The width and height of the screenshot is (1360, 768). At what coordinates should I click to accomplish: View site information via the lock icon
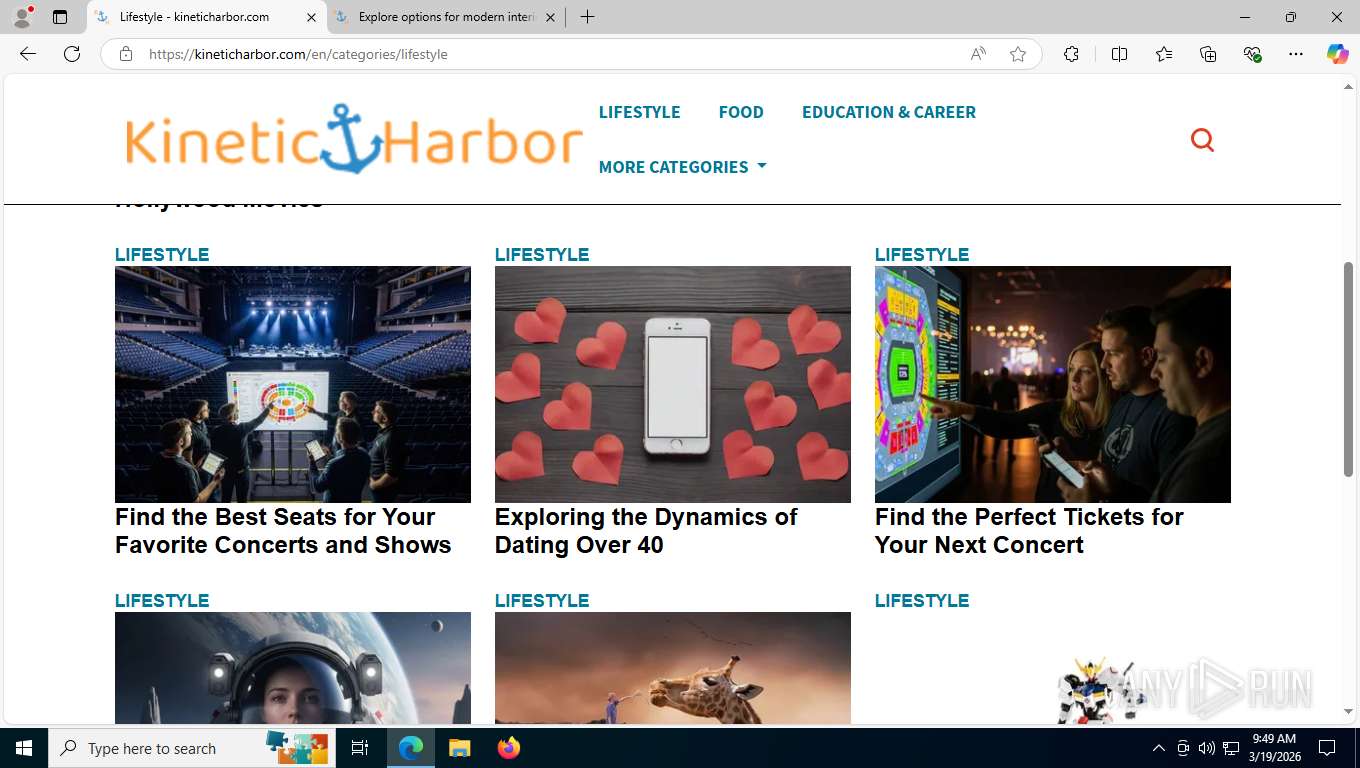(126, 54)
